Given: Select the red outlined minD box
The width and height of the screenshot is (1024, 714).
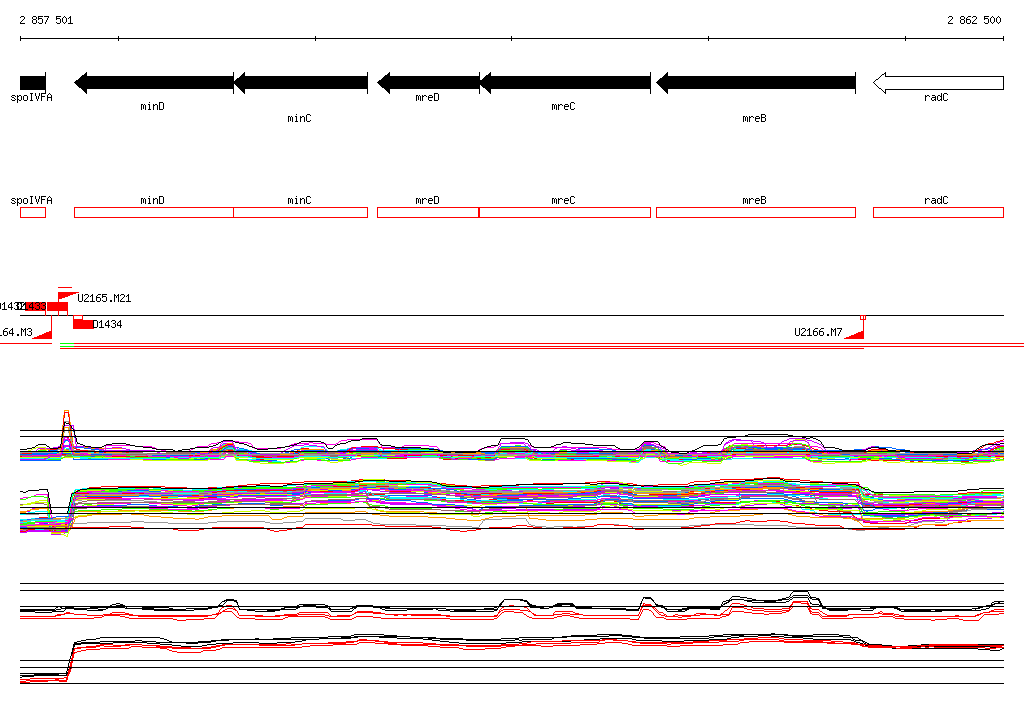Looking at the screenshot, I should click(x=154, y=212).
